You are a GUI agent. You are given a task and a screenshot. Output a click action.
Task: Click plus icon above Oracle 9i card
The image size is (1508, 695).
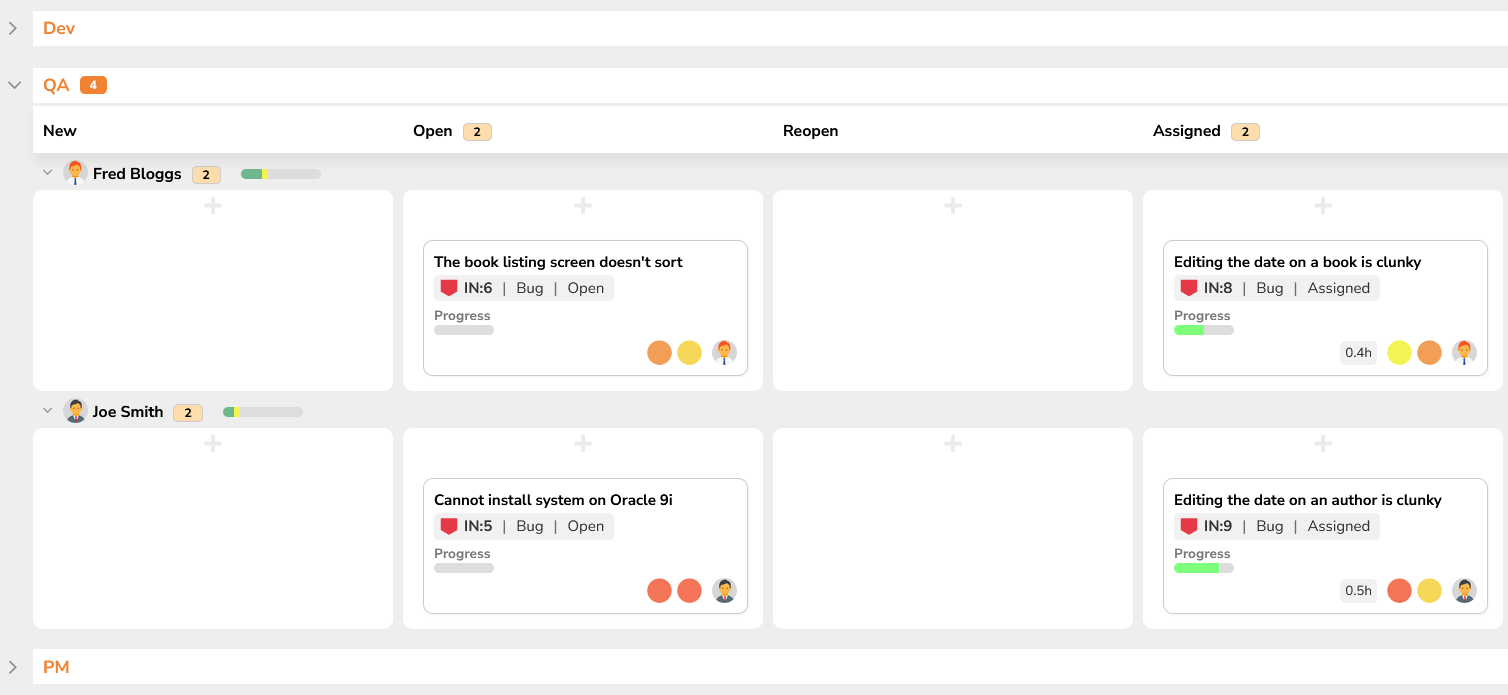coord(583,444)
